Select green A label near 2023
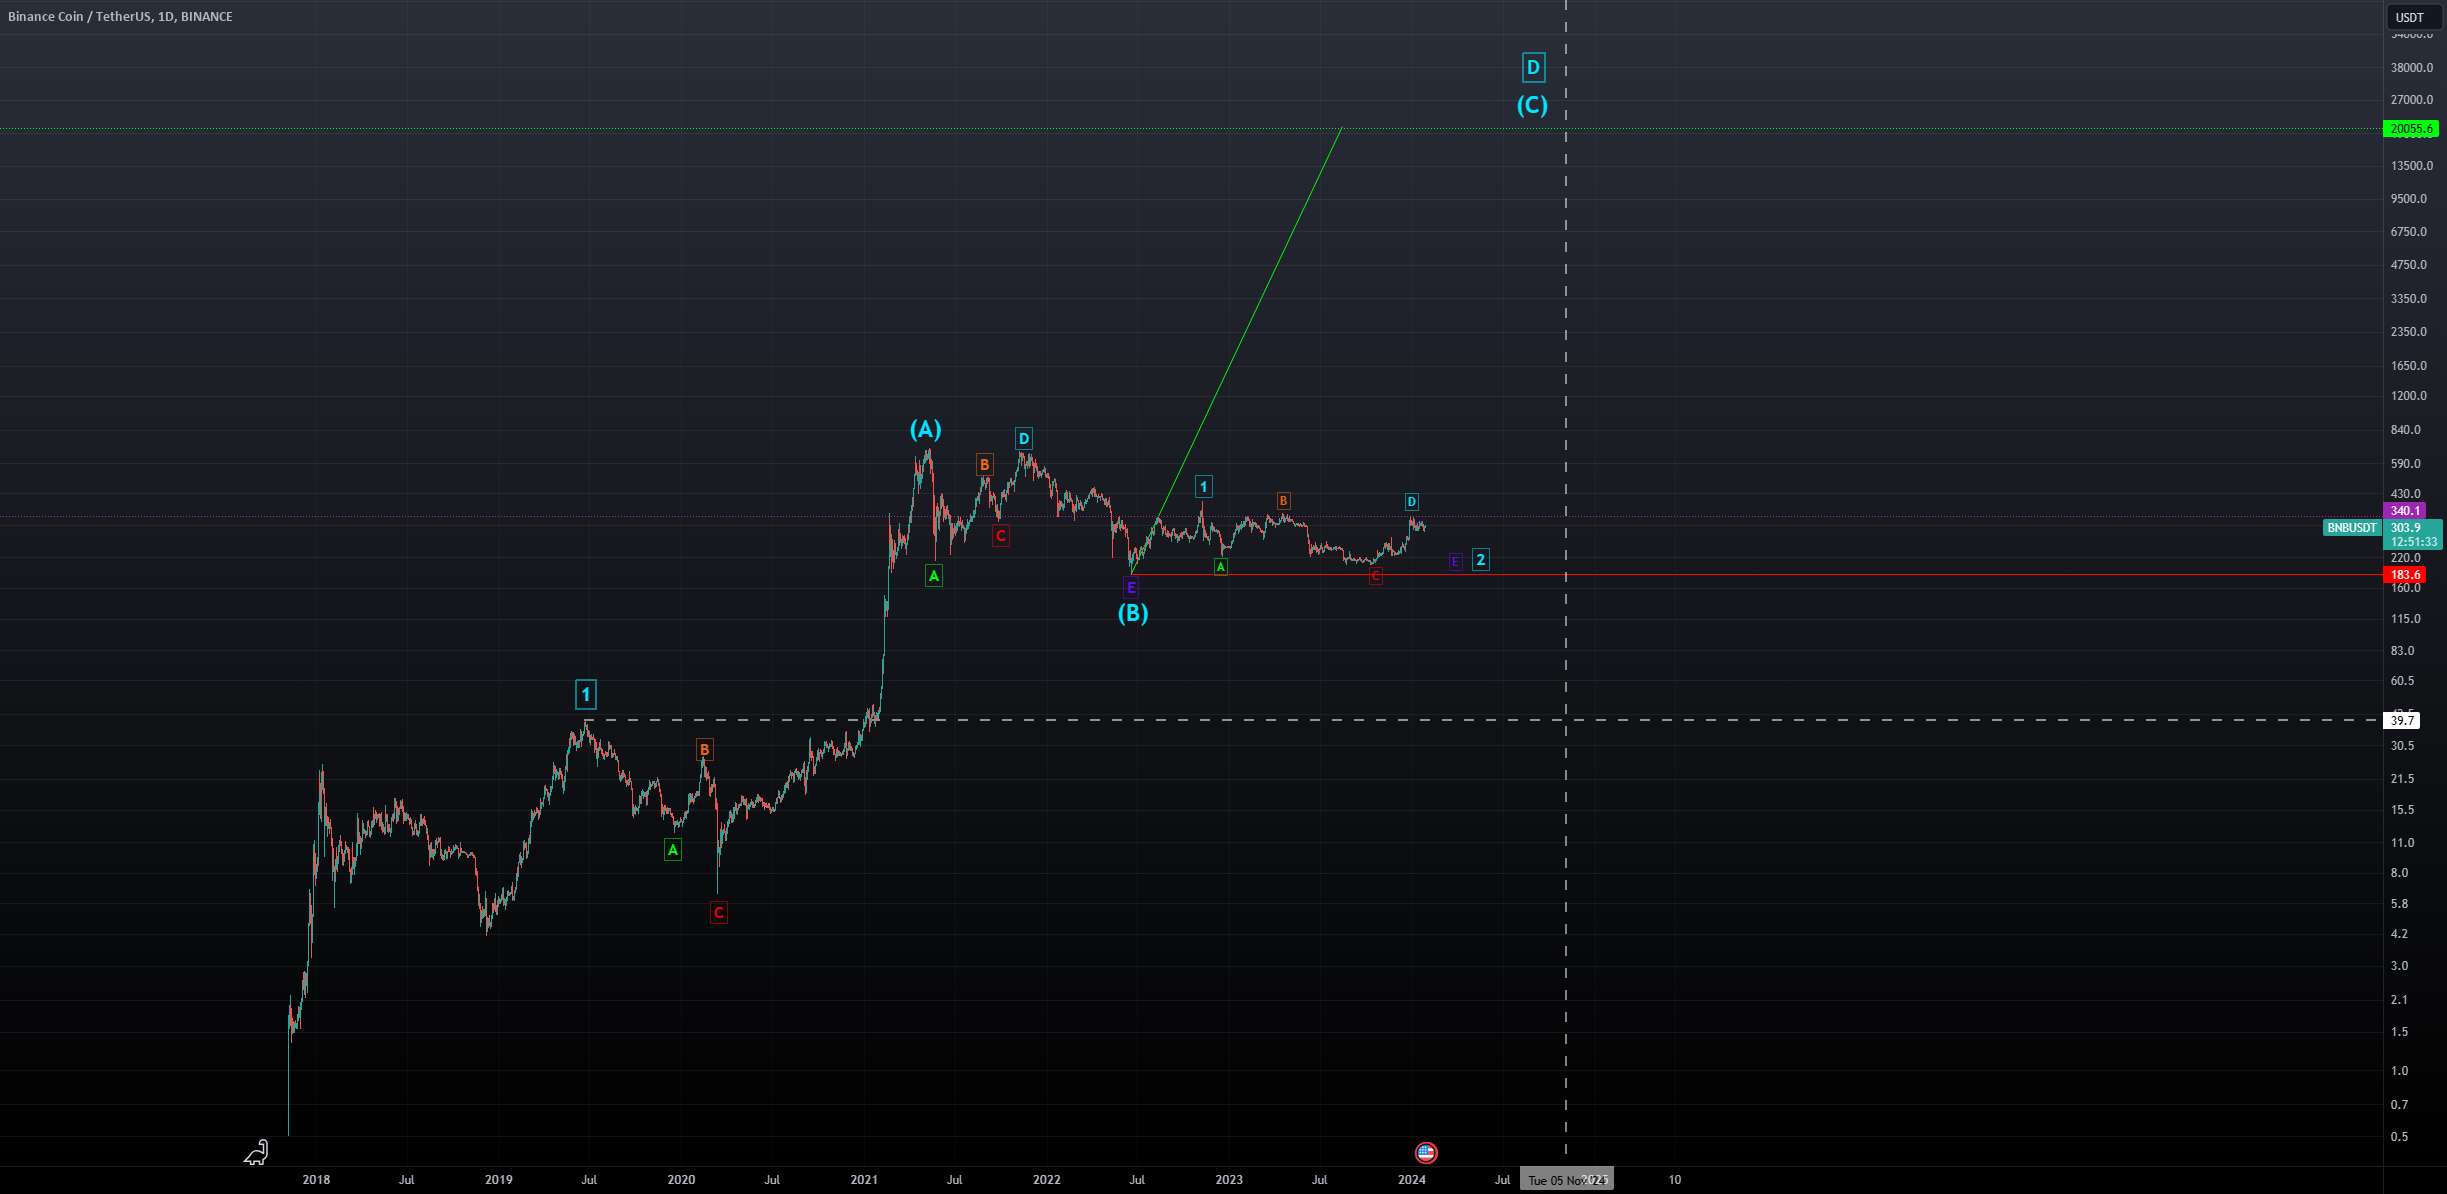The height and width of the screenshot is (1194, 2447). (1221, 567)
